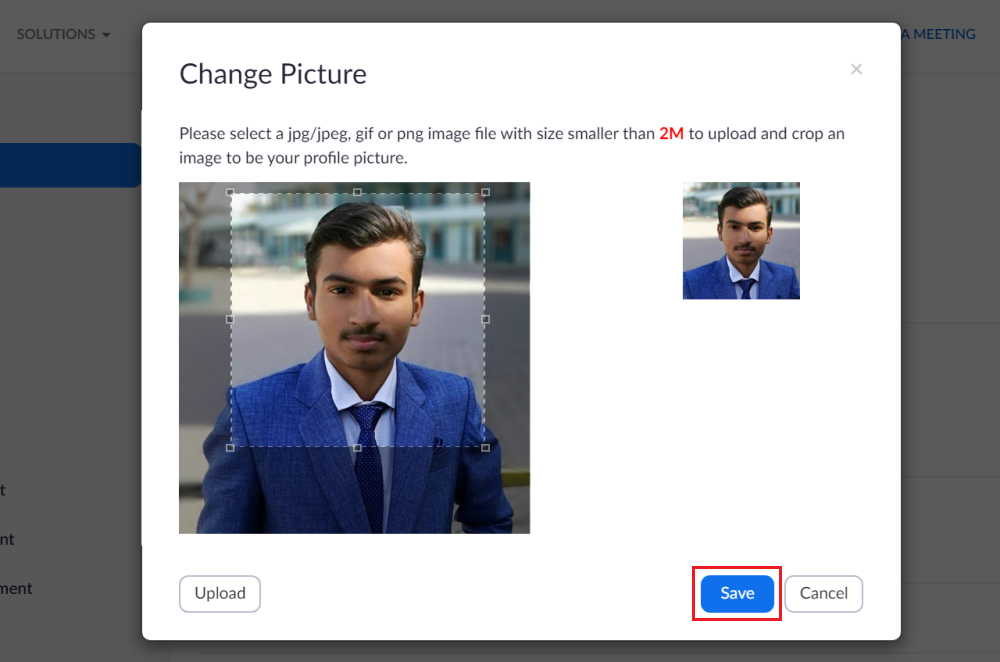The image size is (1000, 662).
Task: Close the Change Picture dialog with X
Action: coord(855,69)
